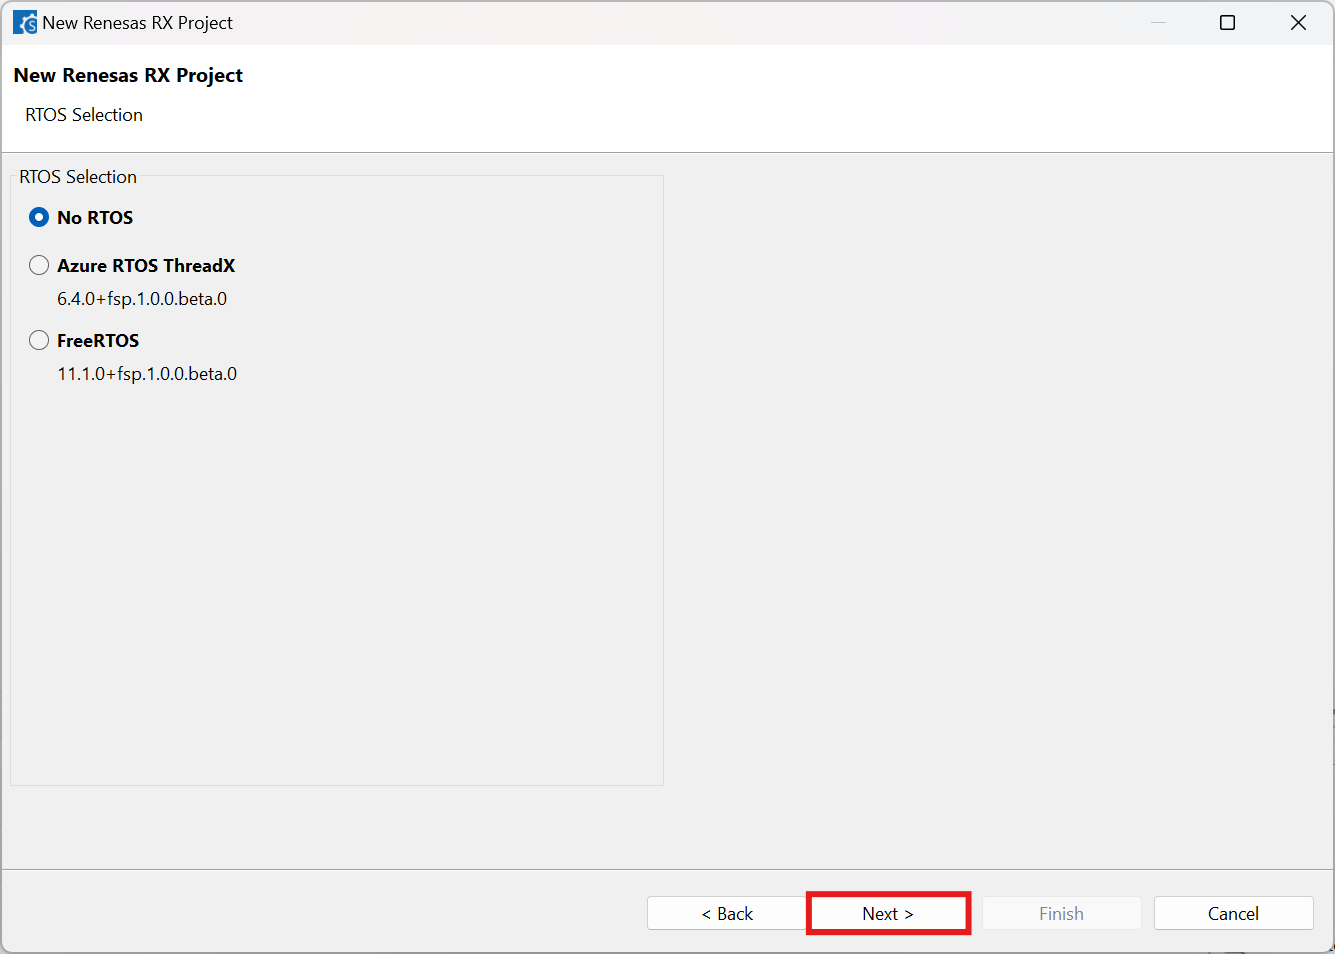This screenshot has height=954, width=1335.
Task: Cancel the new project wizard
Action: (x=1233, y=913)
